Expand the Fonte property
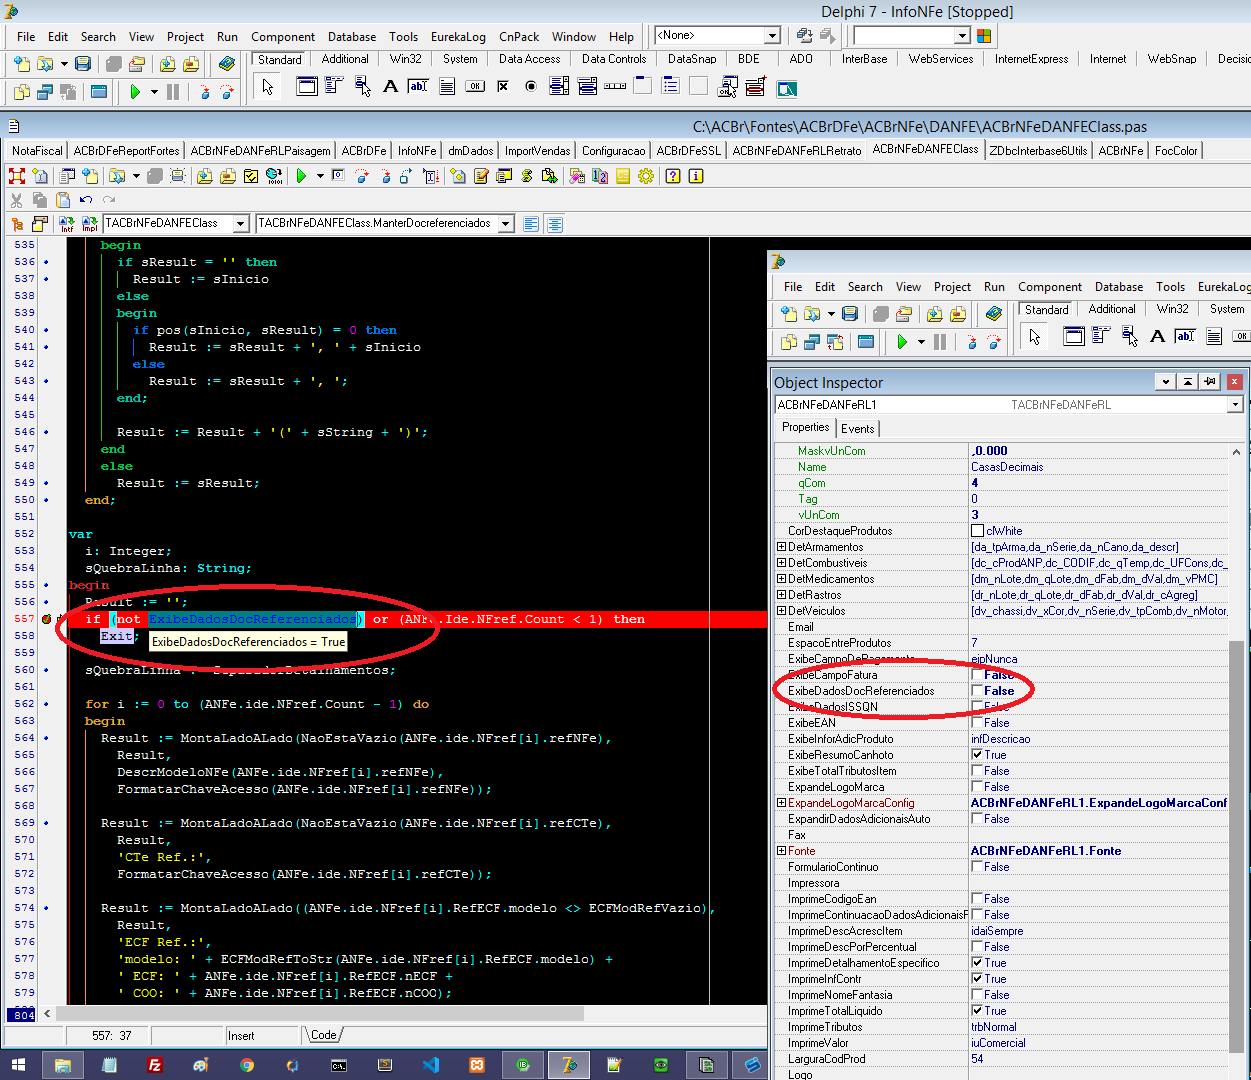The height and width of the screenshot is (1080, 1251). point(782,851)
